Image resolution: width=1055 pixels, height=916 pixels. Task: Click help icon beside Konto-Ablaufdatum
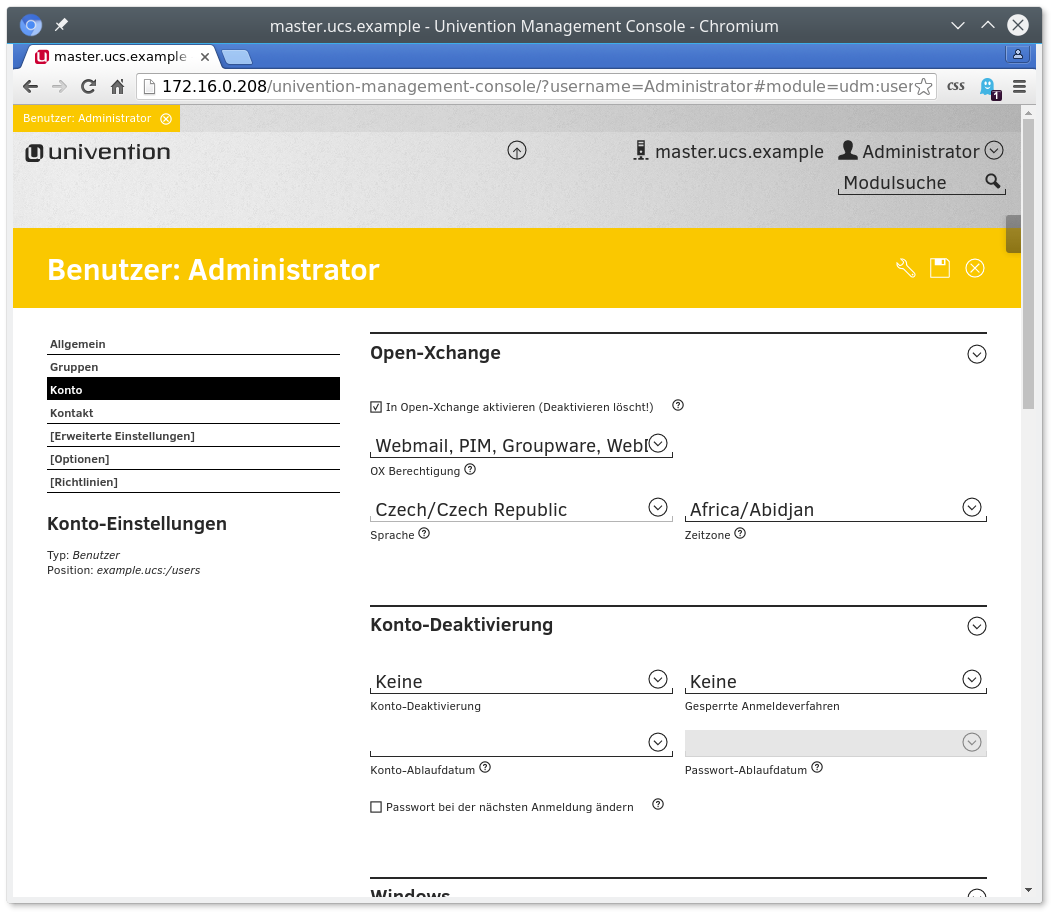485,768
